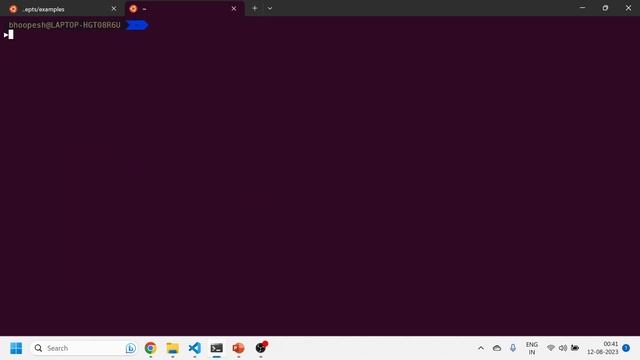Click the microphone tray icon

[x=513, y=348]
